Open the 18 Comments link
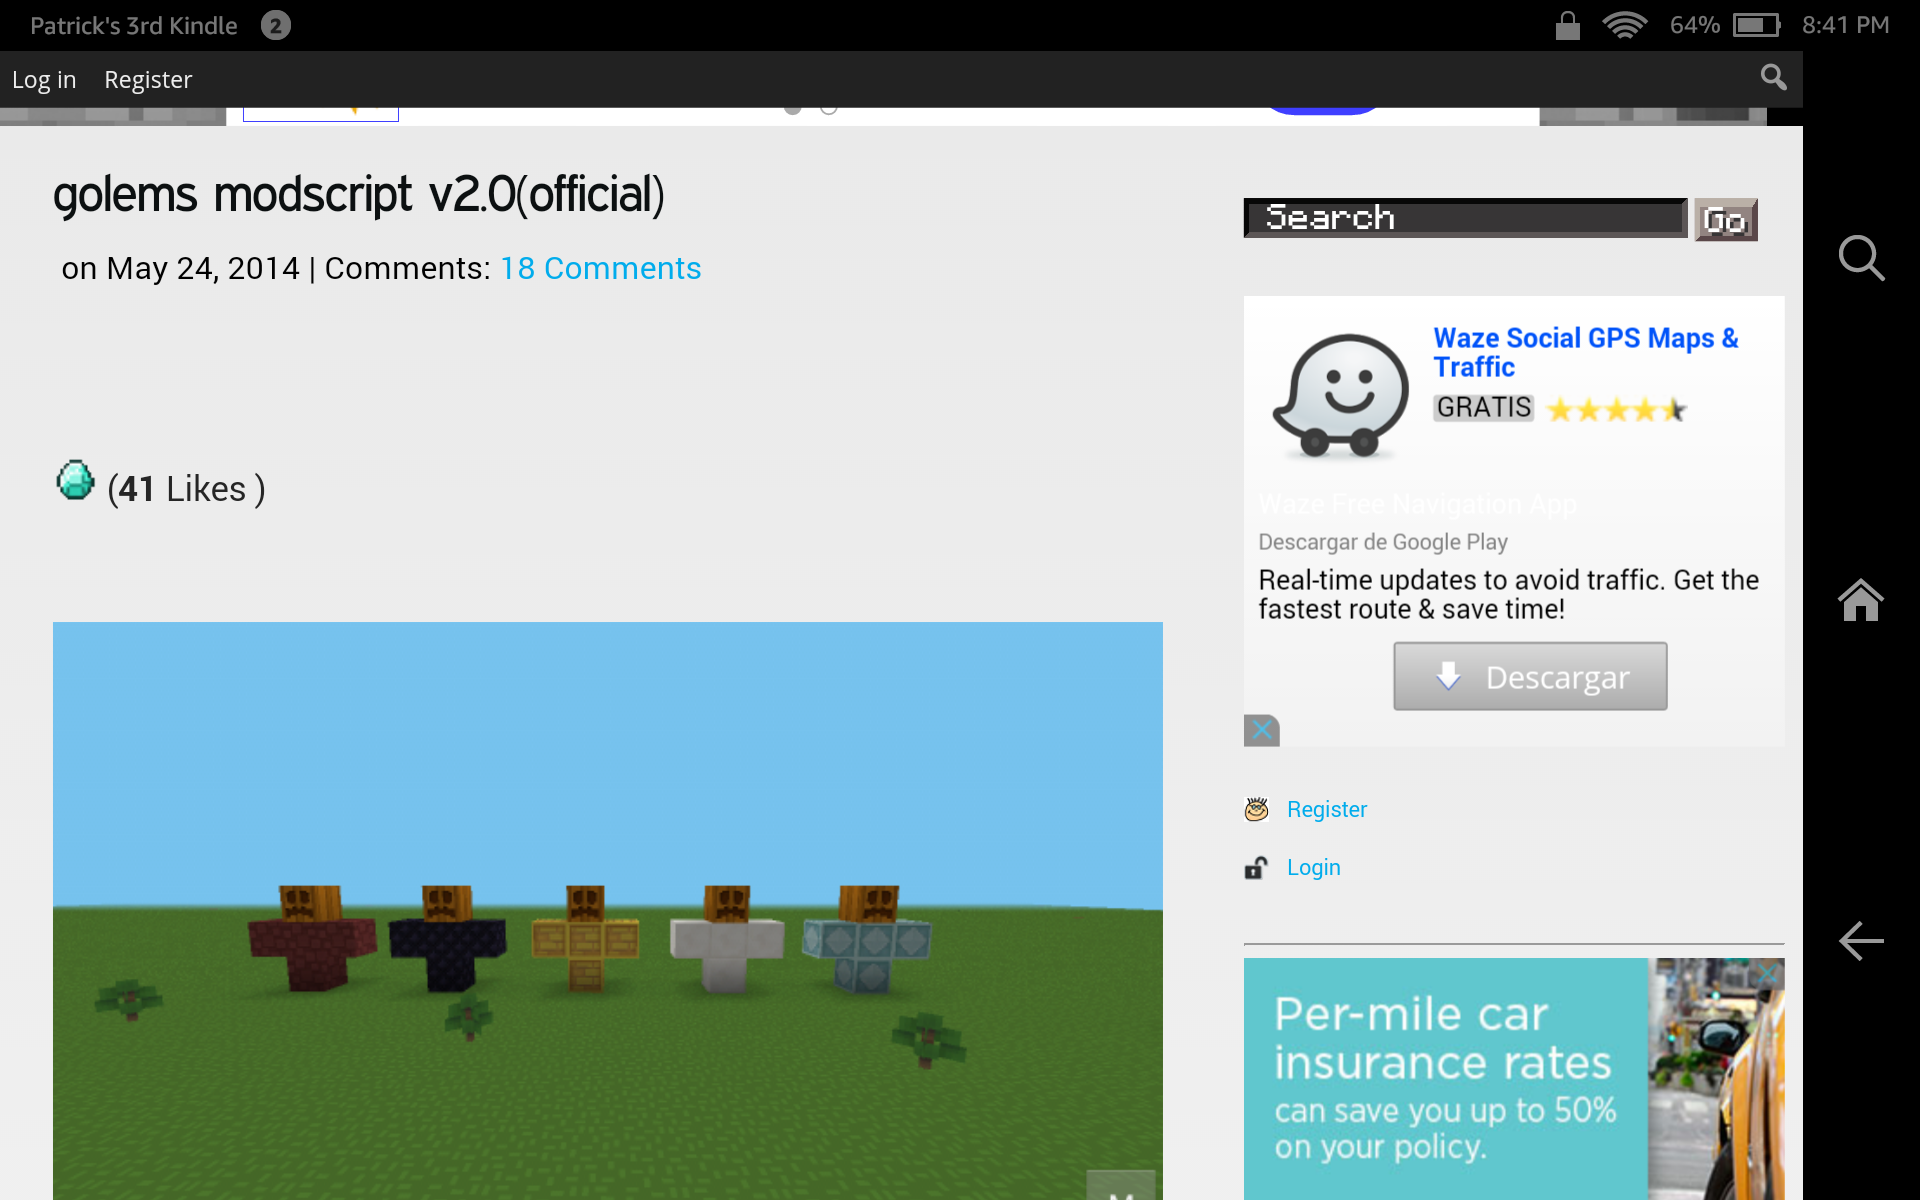The width and height of the screenshot is (1920, 1200). (600, 268)
